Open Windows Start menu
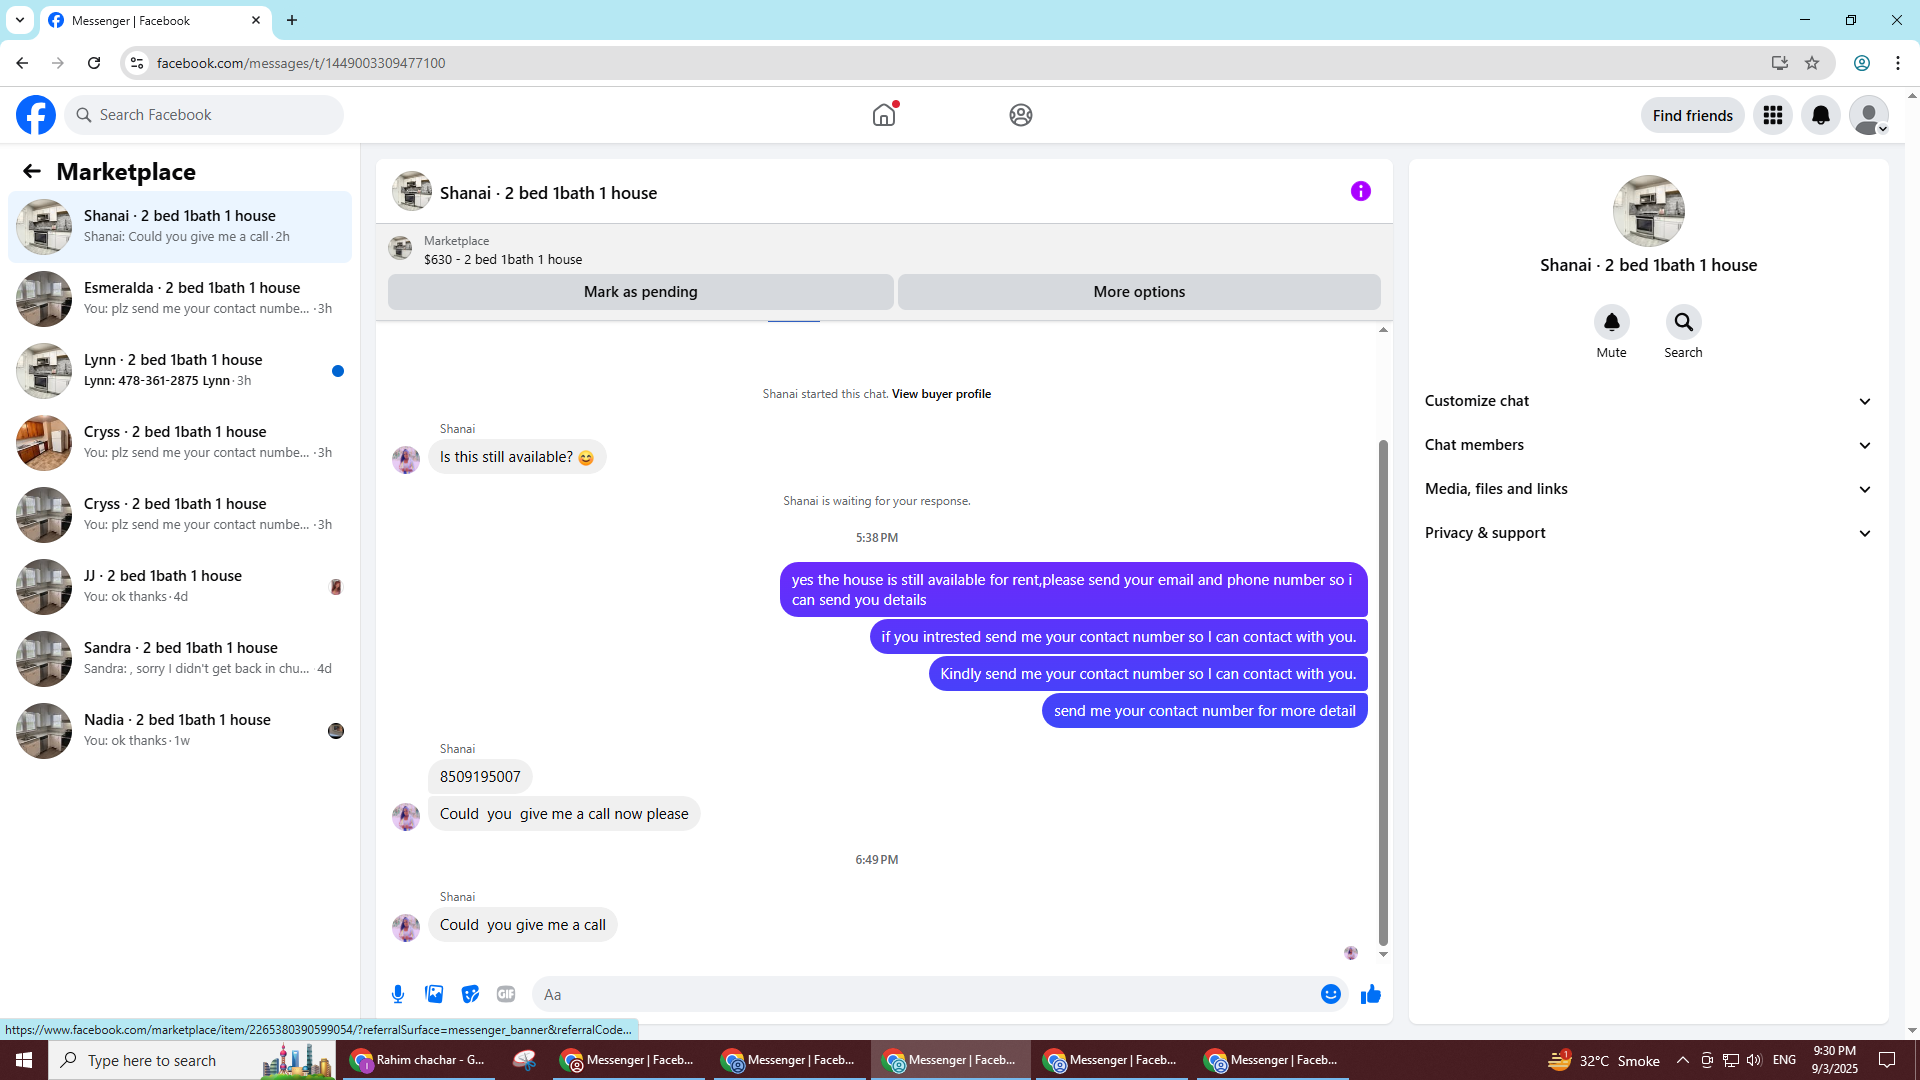This screenshot has width=1920, height=1080. (24, 1060)
